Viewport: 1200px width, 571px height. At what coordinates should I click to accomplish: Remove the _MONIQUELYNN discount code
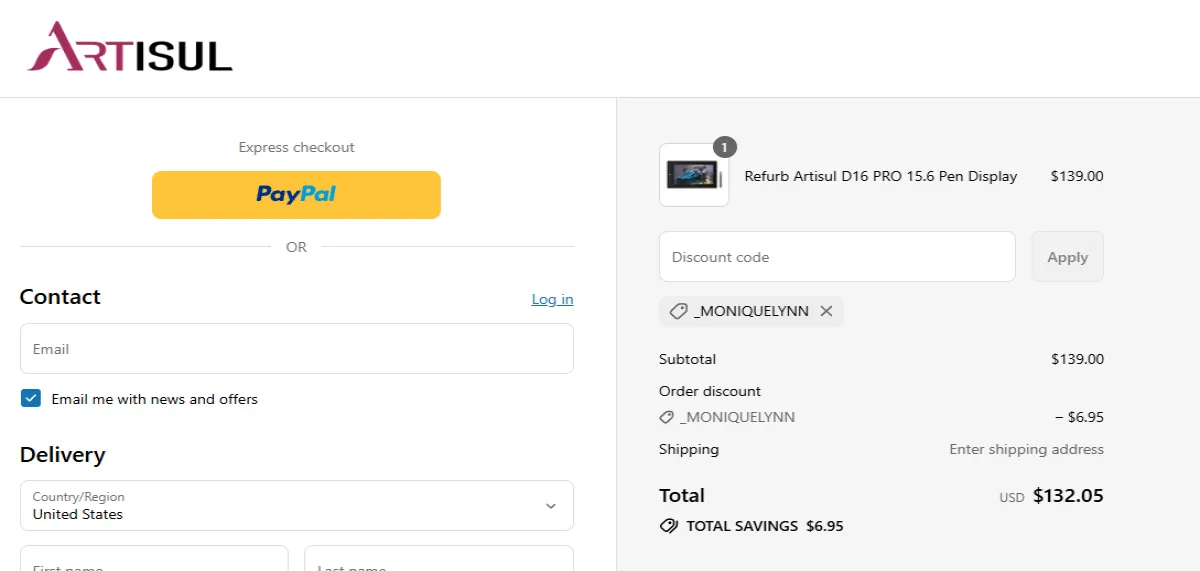point(826,311)
